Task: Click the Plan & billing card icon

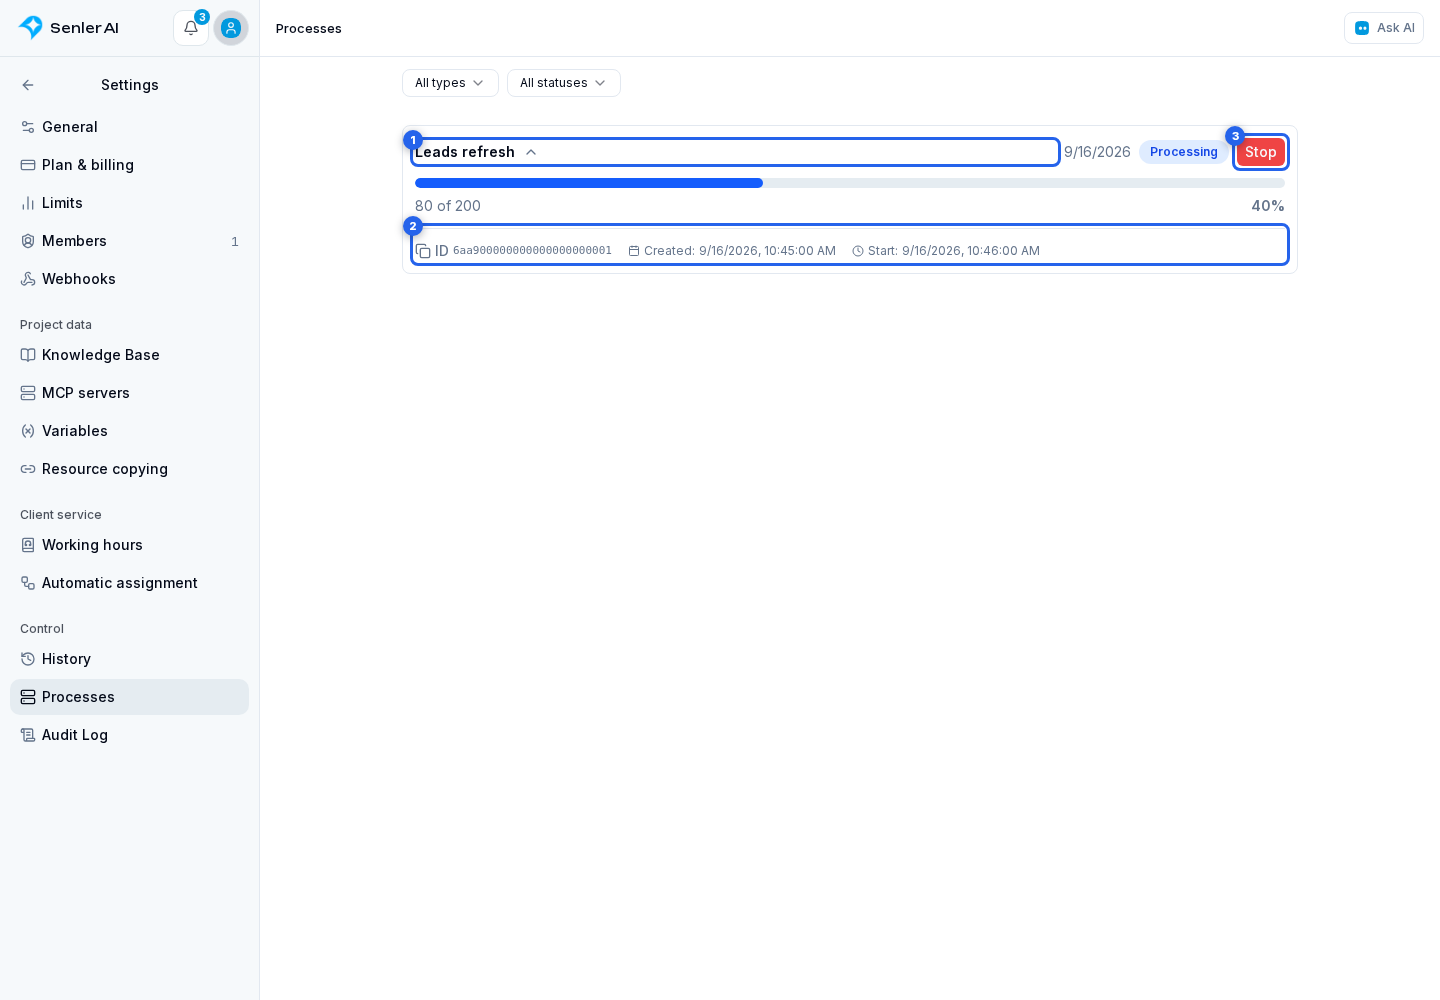Action: pyautogui.click(x=28, y=165)
